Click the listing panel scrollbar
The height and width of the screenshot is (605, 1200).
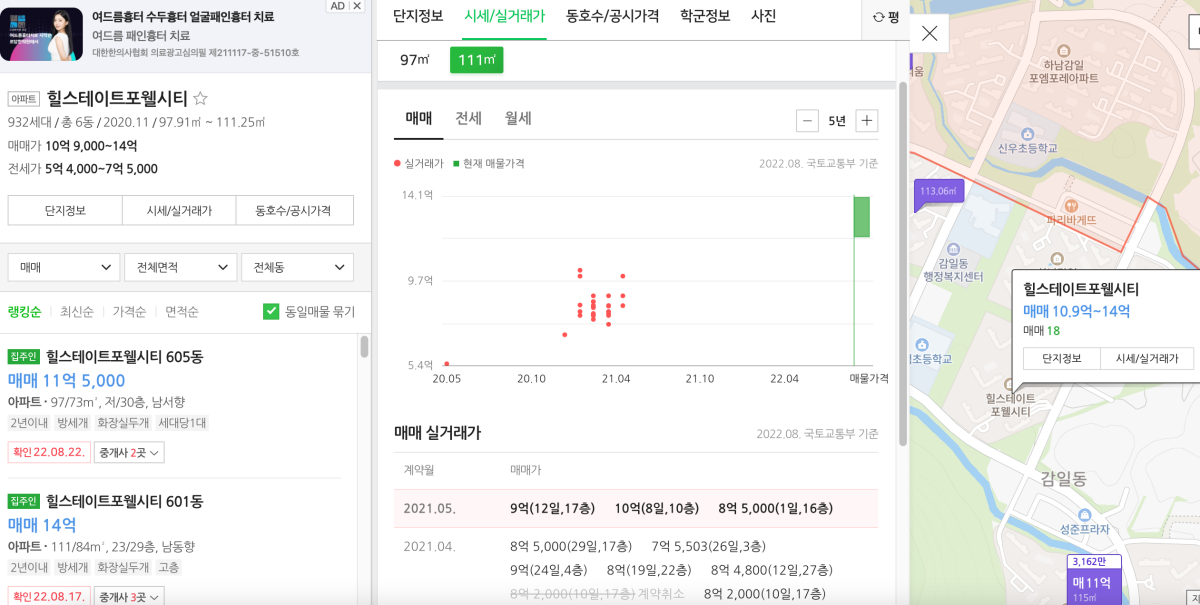(x=364, y=346)
